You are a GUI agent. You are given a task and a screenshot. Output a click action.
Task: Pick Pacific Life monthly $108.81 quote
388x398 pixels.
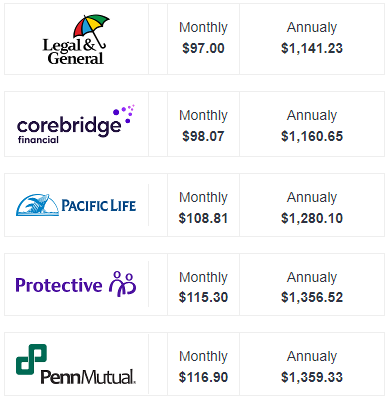tap(203, 218)
